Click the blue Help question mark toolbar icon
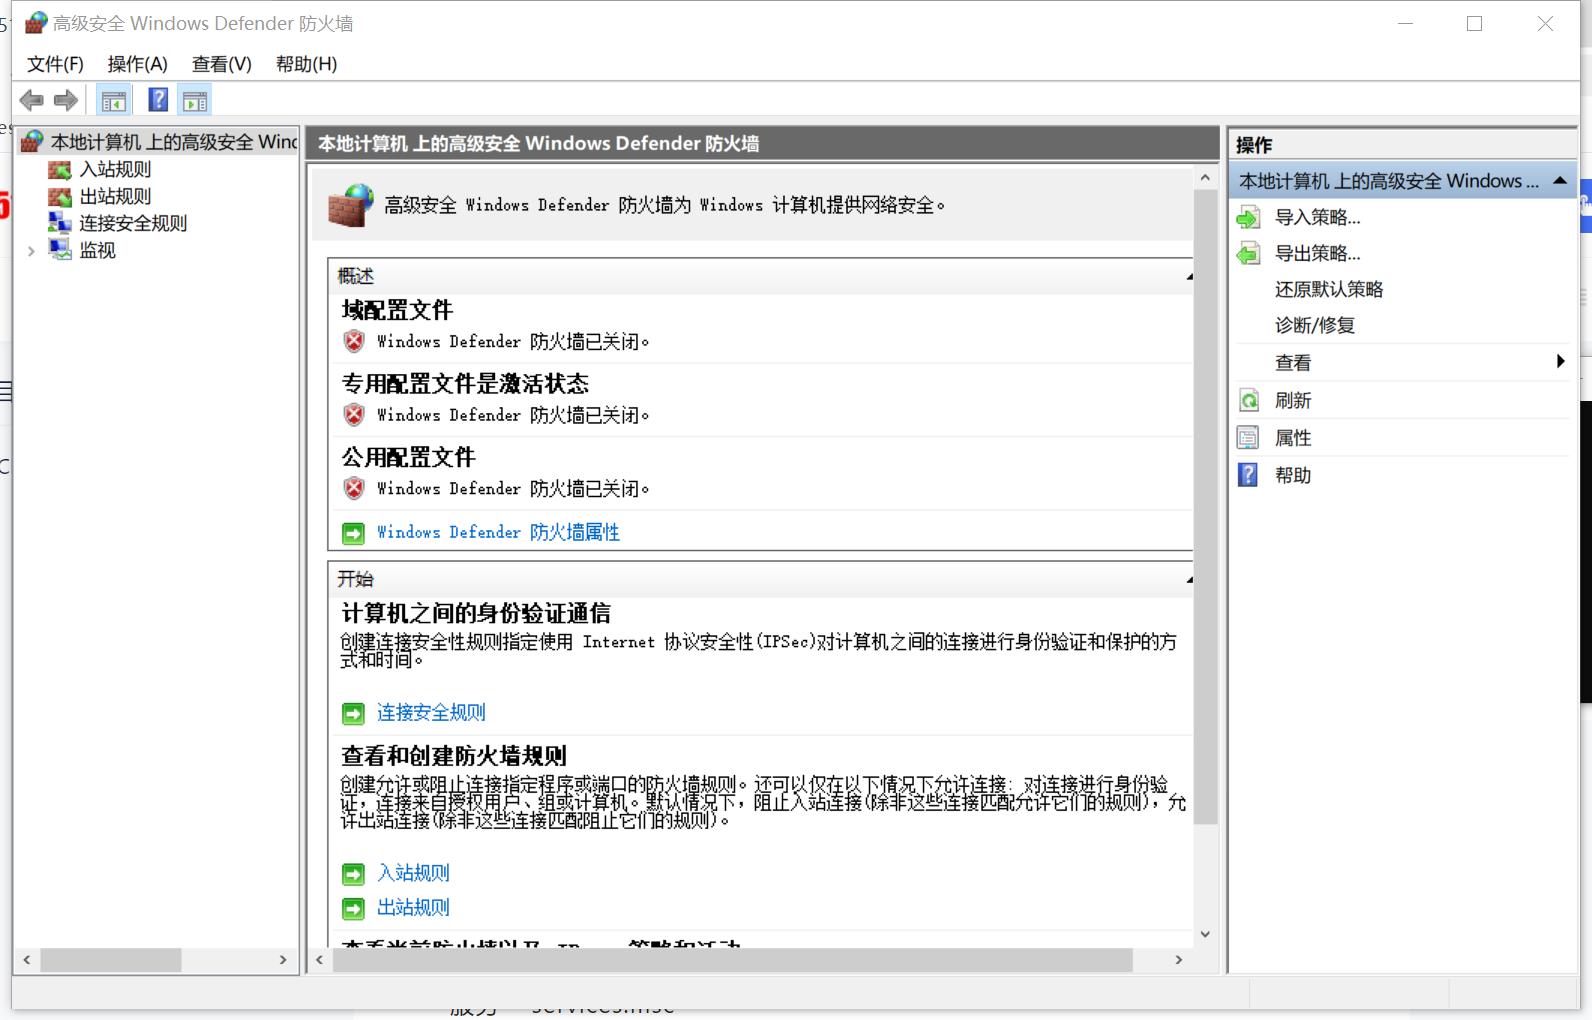 [x=158, y=100]
